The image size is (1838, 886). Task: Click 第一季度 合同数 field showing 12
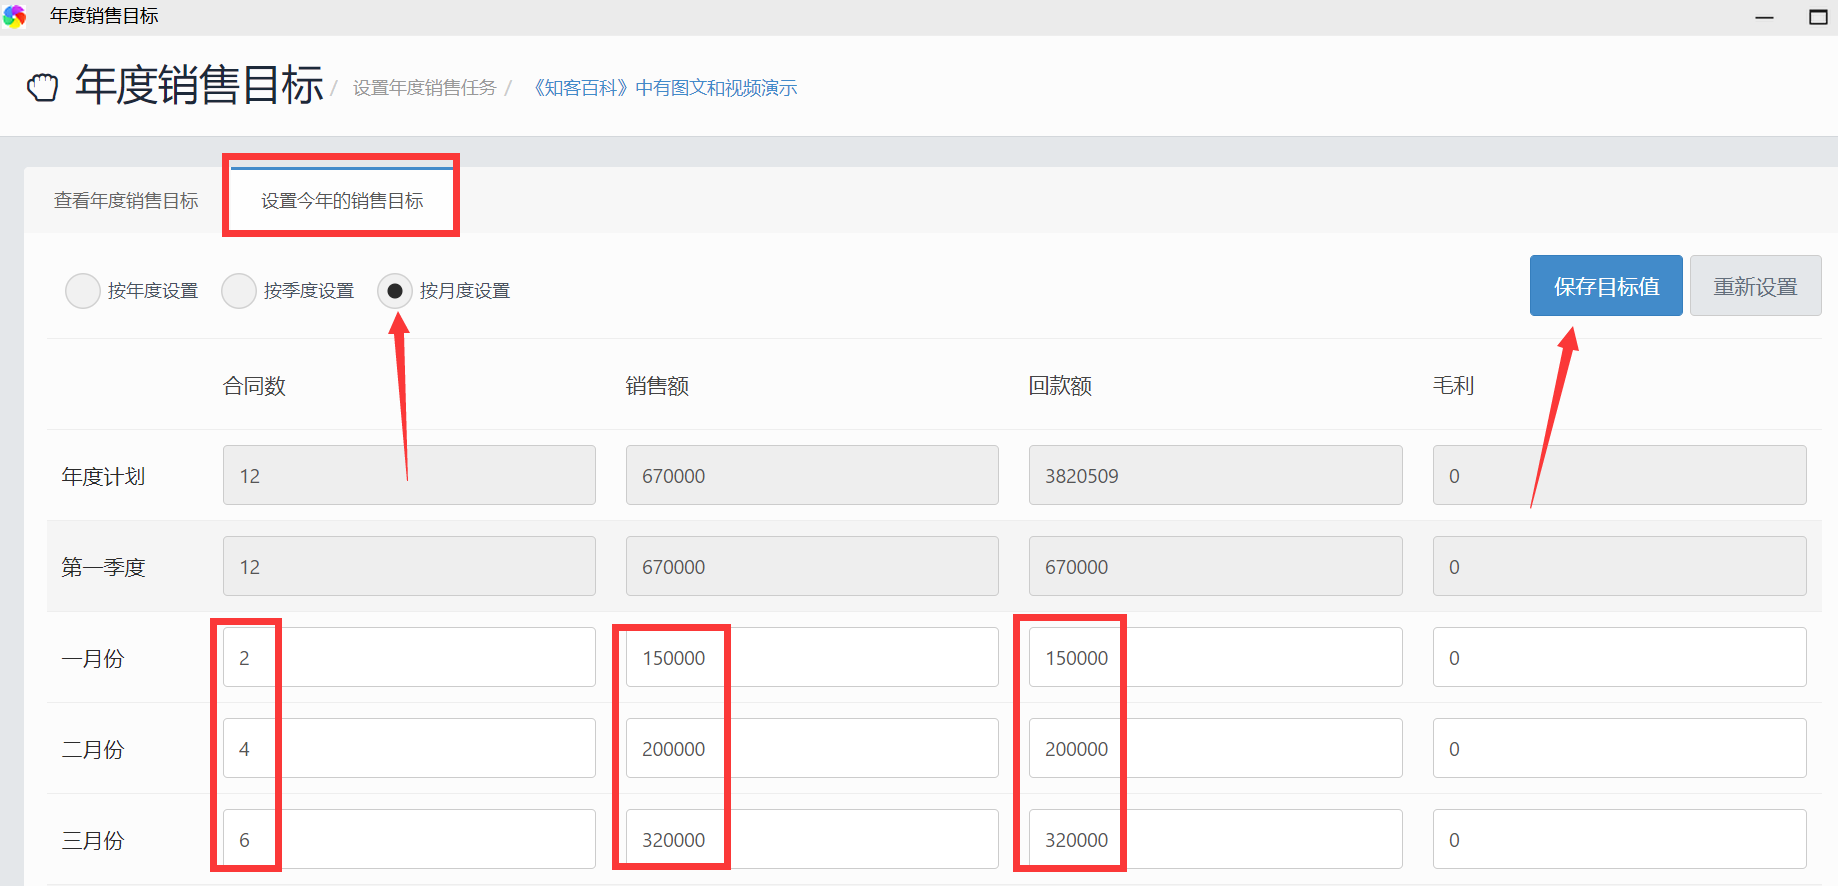[409, 566]
